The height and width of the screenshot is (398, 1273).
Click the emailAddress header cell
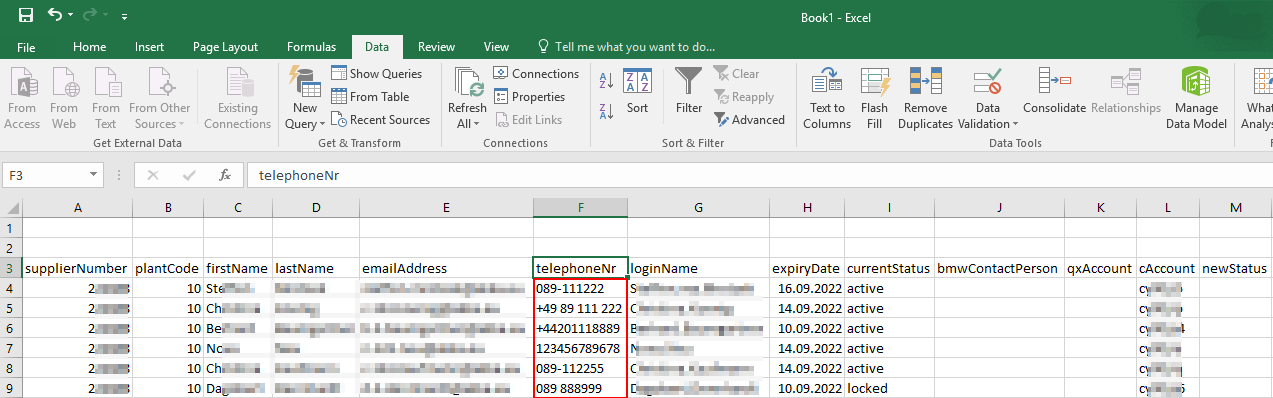coord(446,268)
